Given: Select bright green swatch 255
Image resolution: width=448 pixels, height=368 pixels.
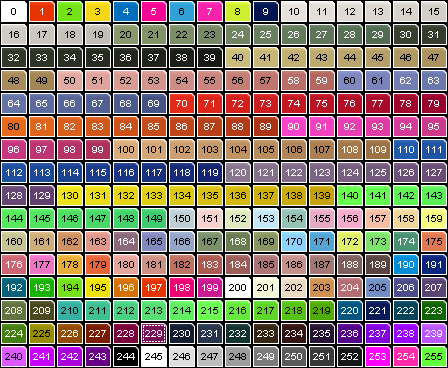Looking at the screenshot, I should tap(434, 357).
